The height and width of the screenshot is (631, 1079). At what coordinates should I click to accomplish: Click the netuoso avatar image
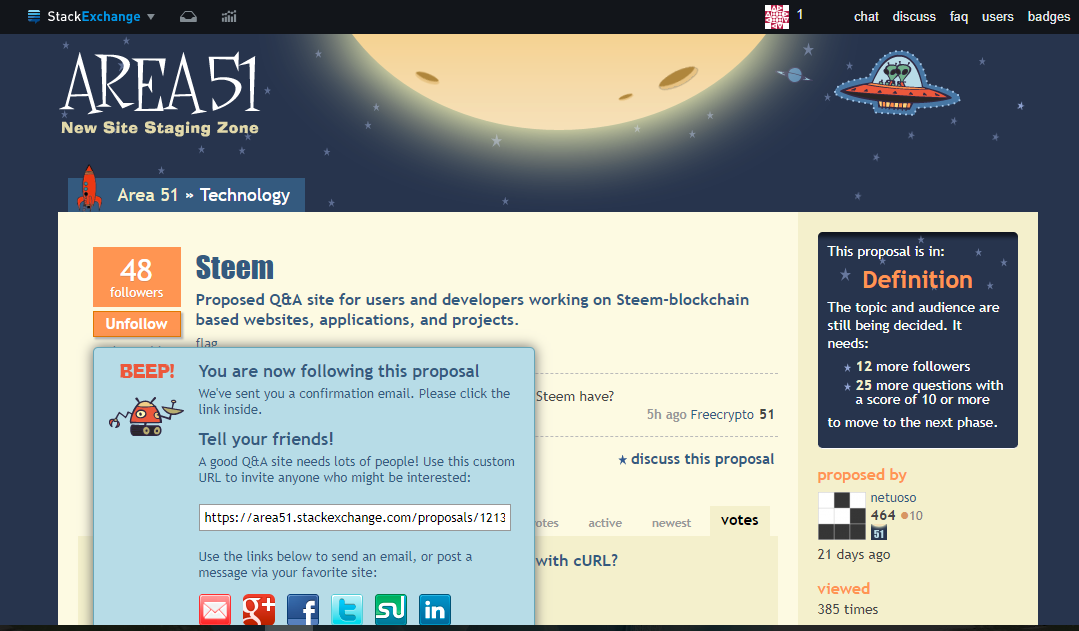tap(842, 515)
